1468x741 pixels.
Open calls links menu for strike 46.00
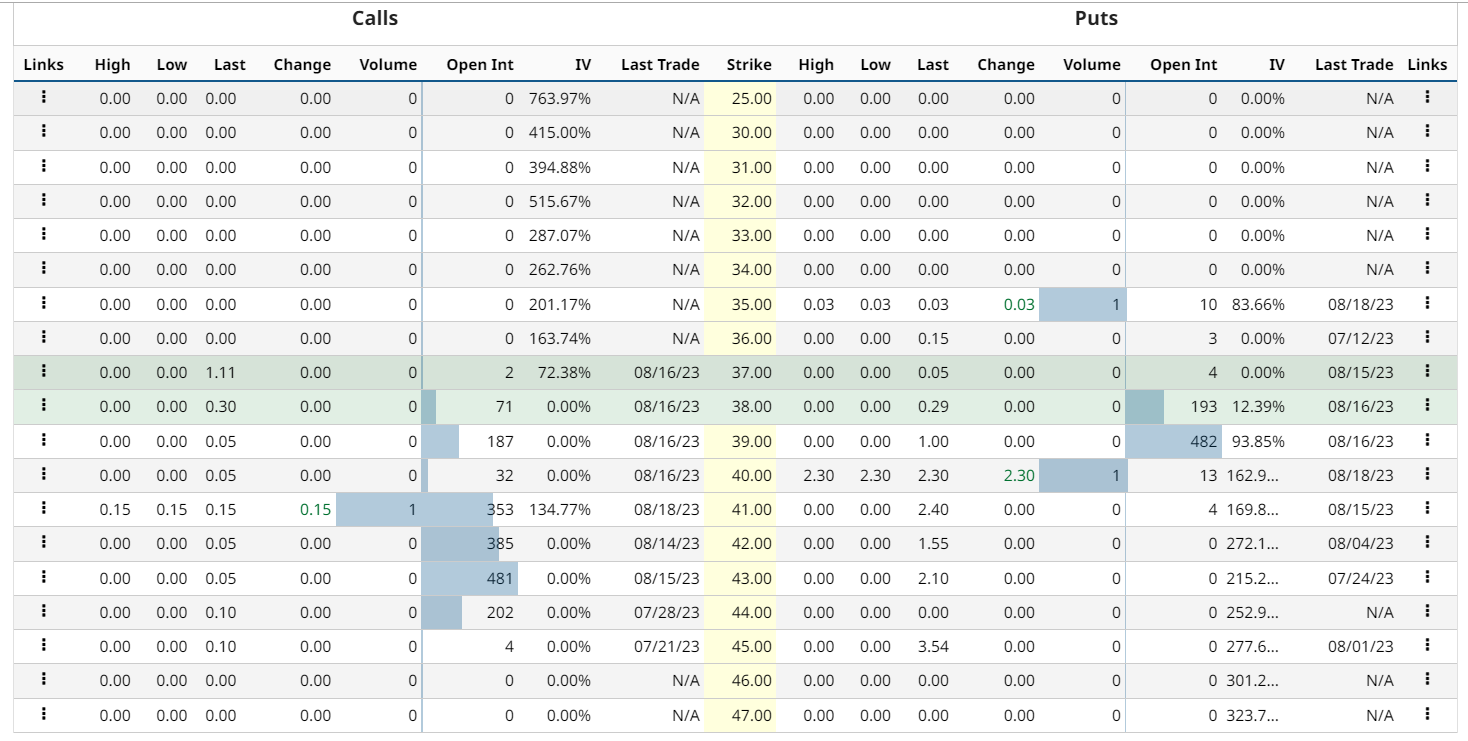tap(44, 679)
